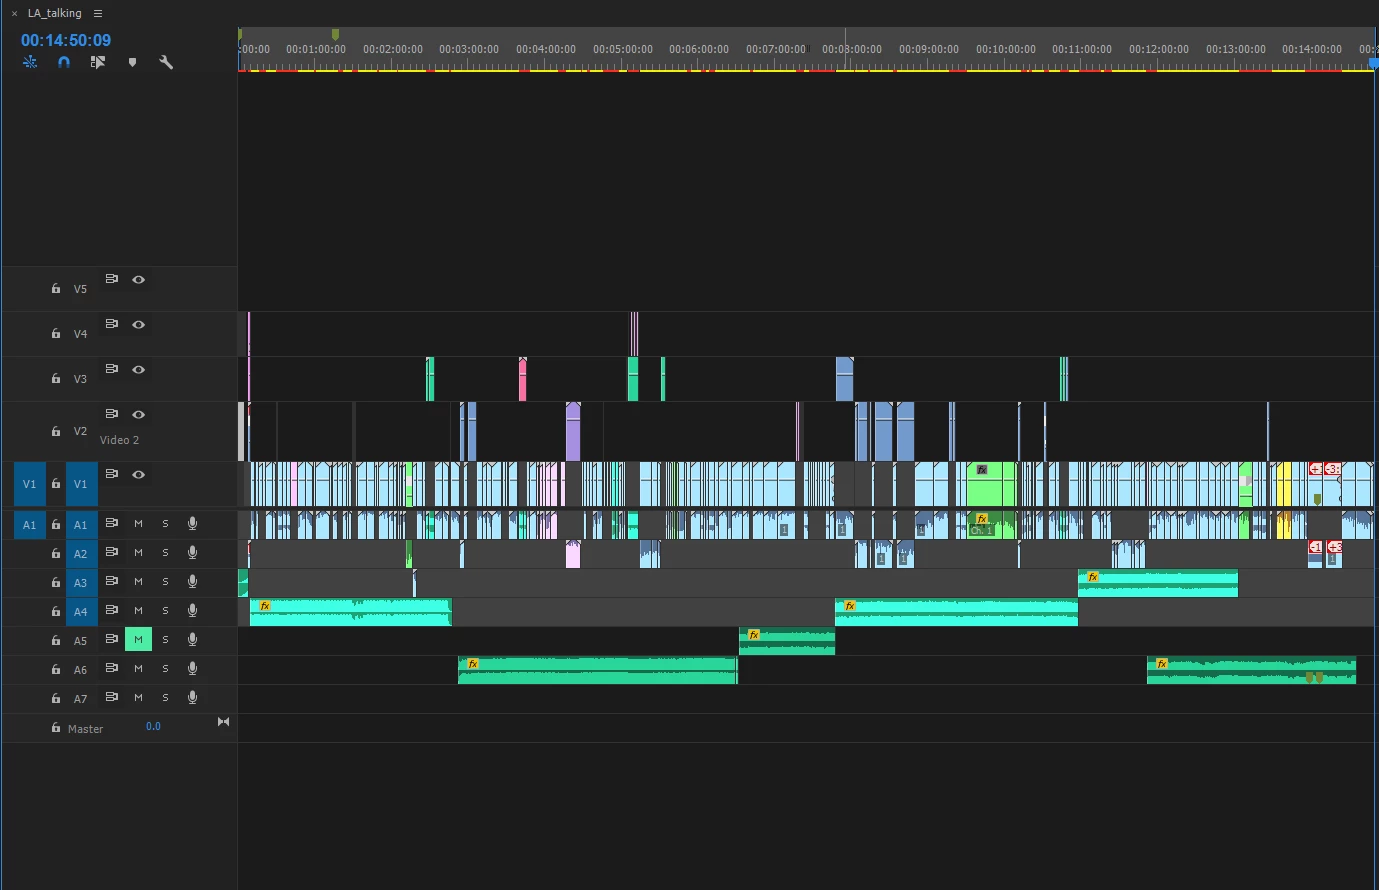Image resolution: width=1379 pixels, height=890 pixels.
Task: Enable voice-over record on track A5
Action: tap(192, 639)
